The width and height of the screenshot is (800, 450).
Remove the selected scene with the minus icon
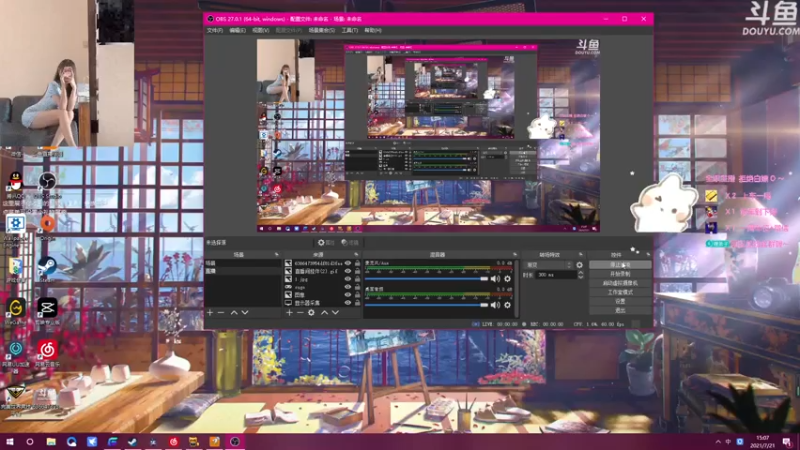pos(221,312)
